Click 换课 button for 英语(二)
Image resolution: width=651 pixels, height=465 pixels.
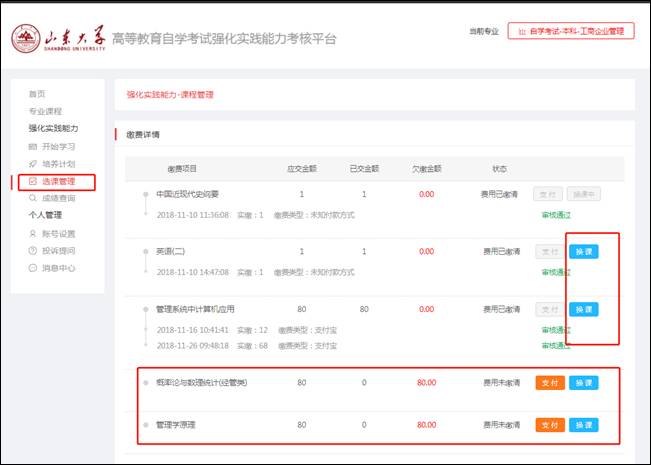point(583,252)
